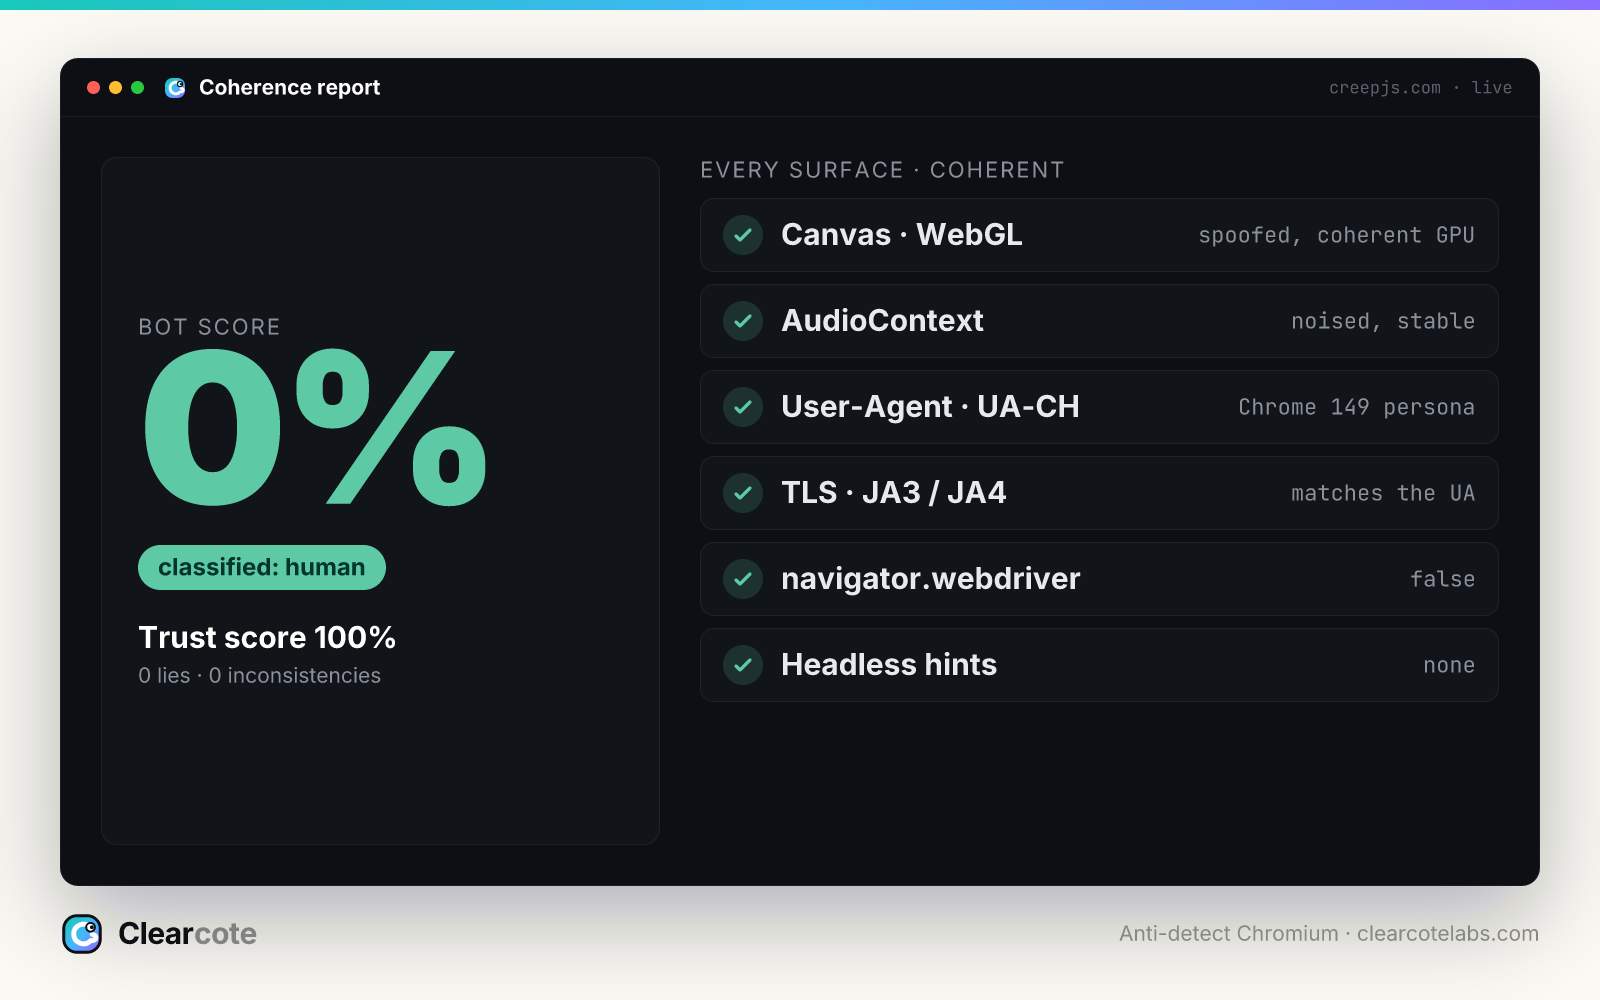
Task: Select the 'classified: human' badge
Action: coord(262,567)
